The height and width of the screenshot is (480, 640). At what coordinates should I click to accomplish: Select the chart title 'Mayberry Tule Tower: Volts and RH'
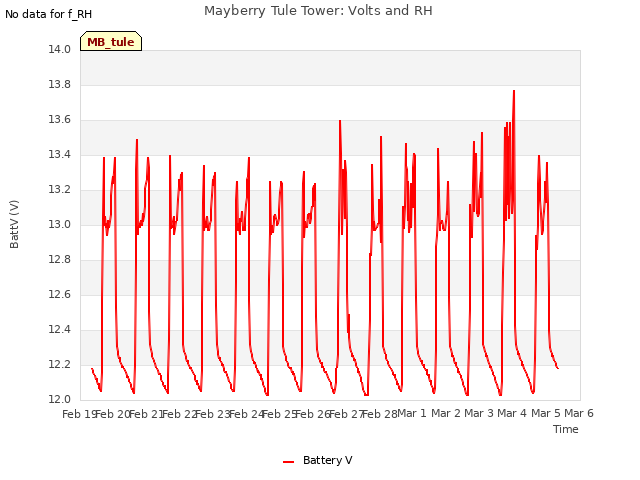point(318,10)
